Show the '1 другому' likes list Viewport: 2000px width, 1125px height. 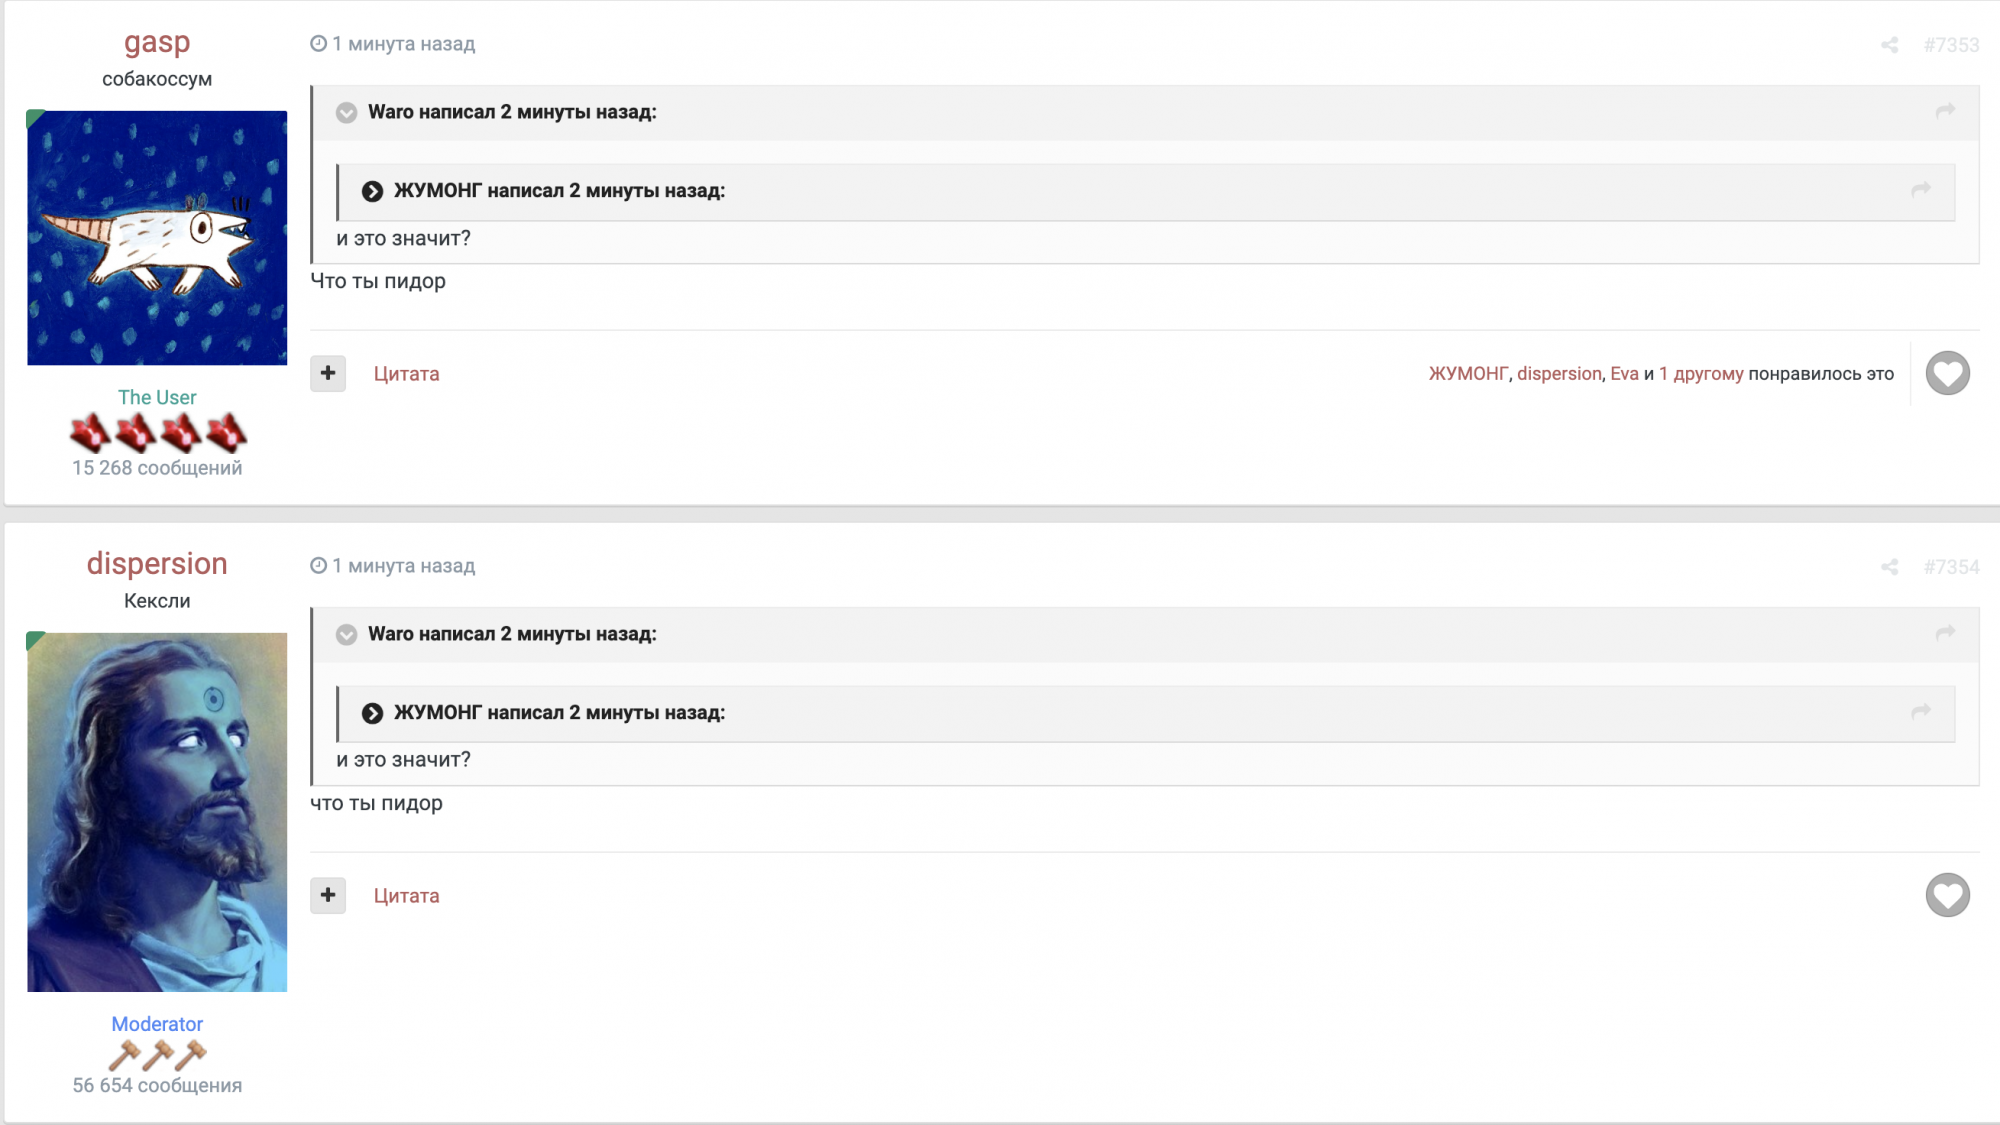click(x=1701, y=374)
